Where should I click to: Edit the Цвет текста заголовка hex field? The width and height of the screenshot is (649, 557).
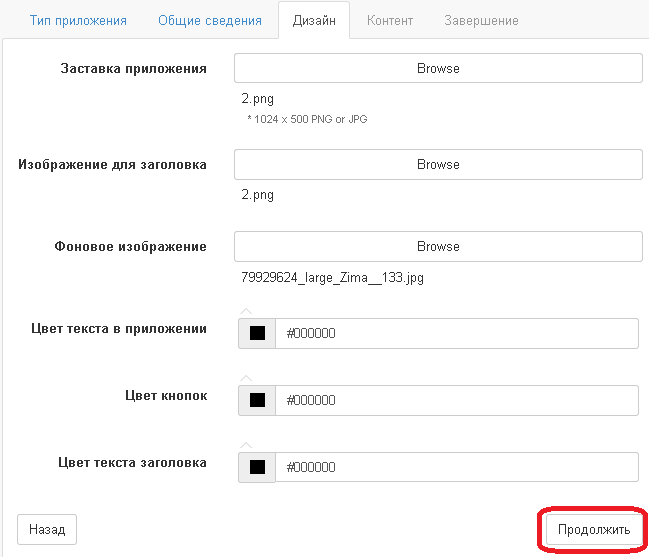coord(457,467)
